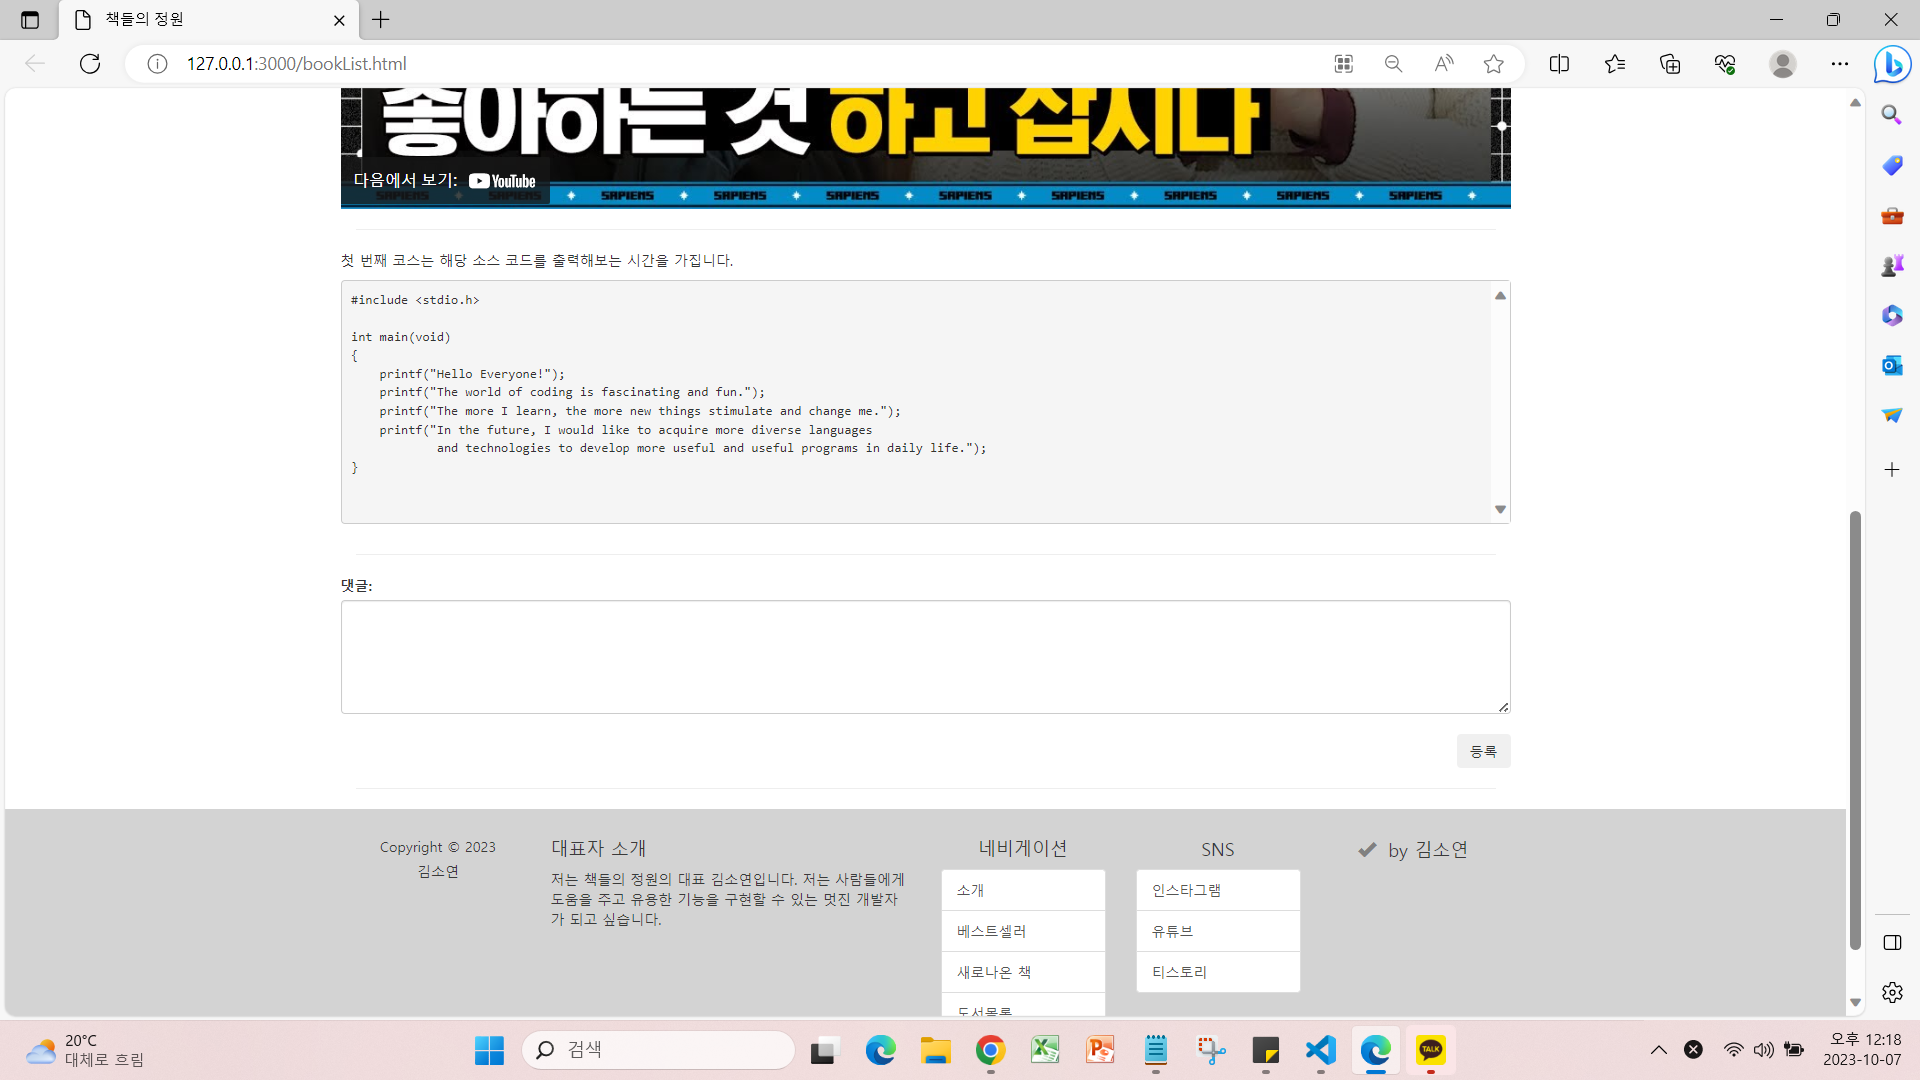Open Wi-Fi network icon in tray
The height and width of the screenshot is (1080, 1920).
[1733, 1050]
